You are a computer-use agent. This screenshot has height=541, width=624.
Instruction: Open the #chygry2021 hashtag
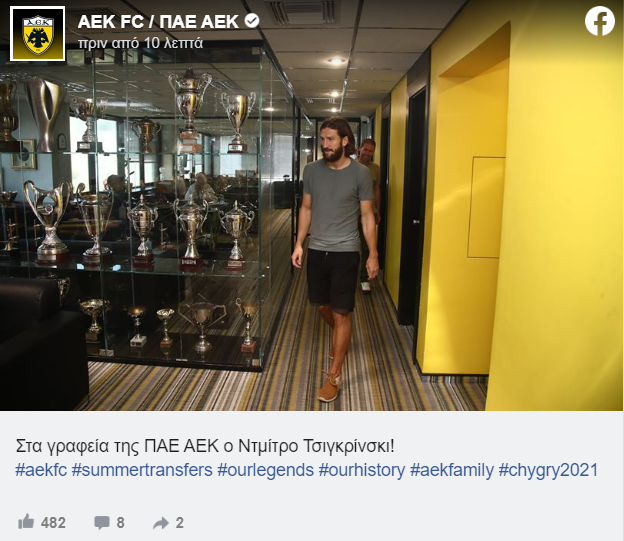click(x=548, y=470)
